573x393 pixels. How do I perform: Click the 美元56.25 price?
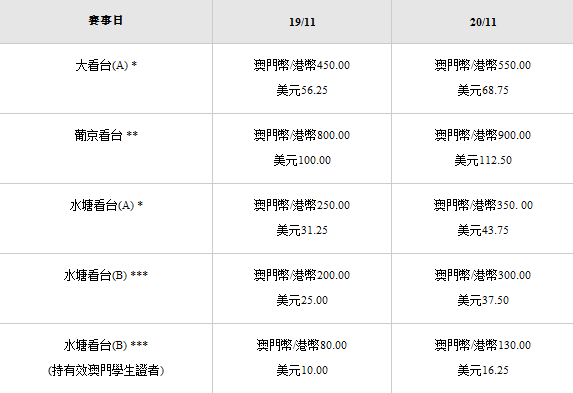point(302,90)
